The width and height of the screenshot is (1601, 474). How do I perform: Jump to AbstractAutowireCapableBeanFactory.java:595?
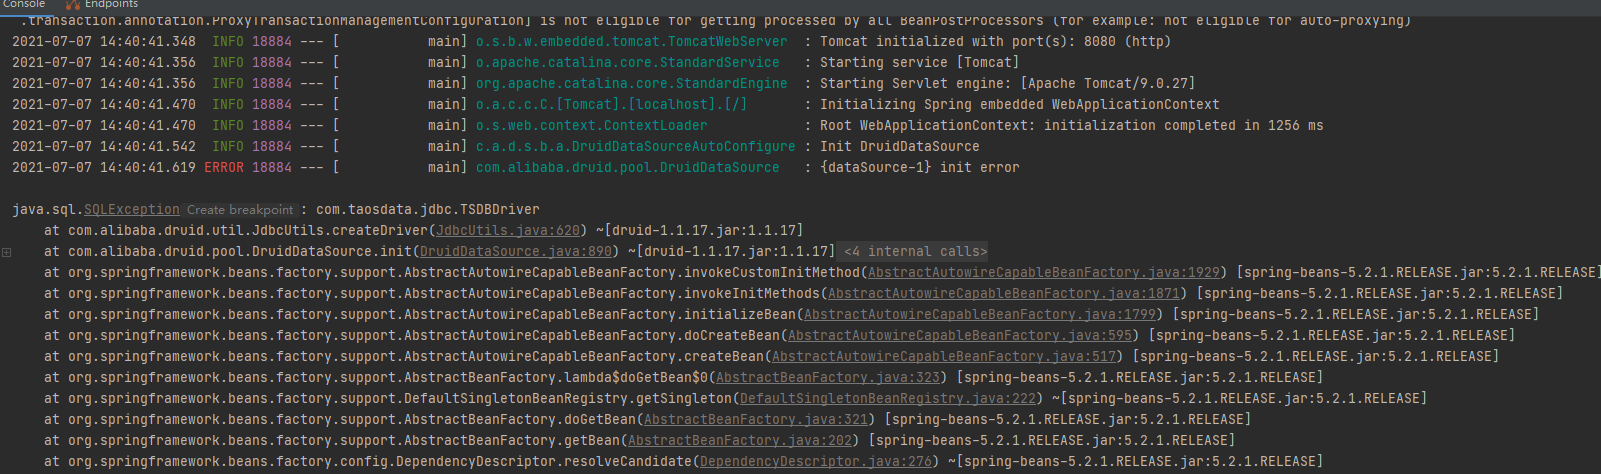tap(960, 336)
